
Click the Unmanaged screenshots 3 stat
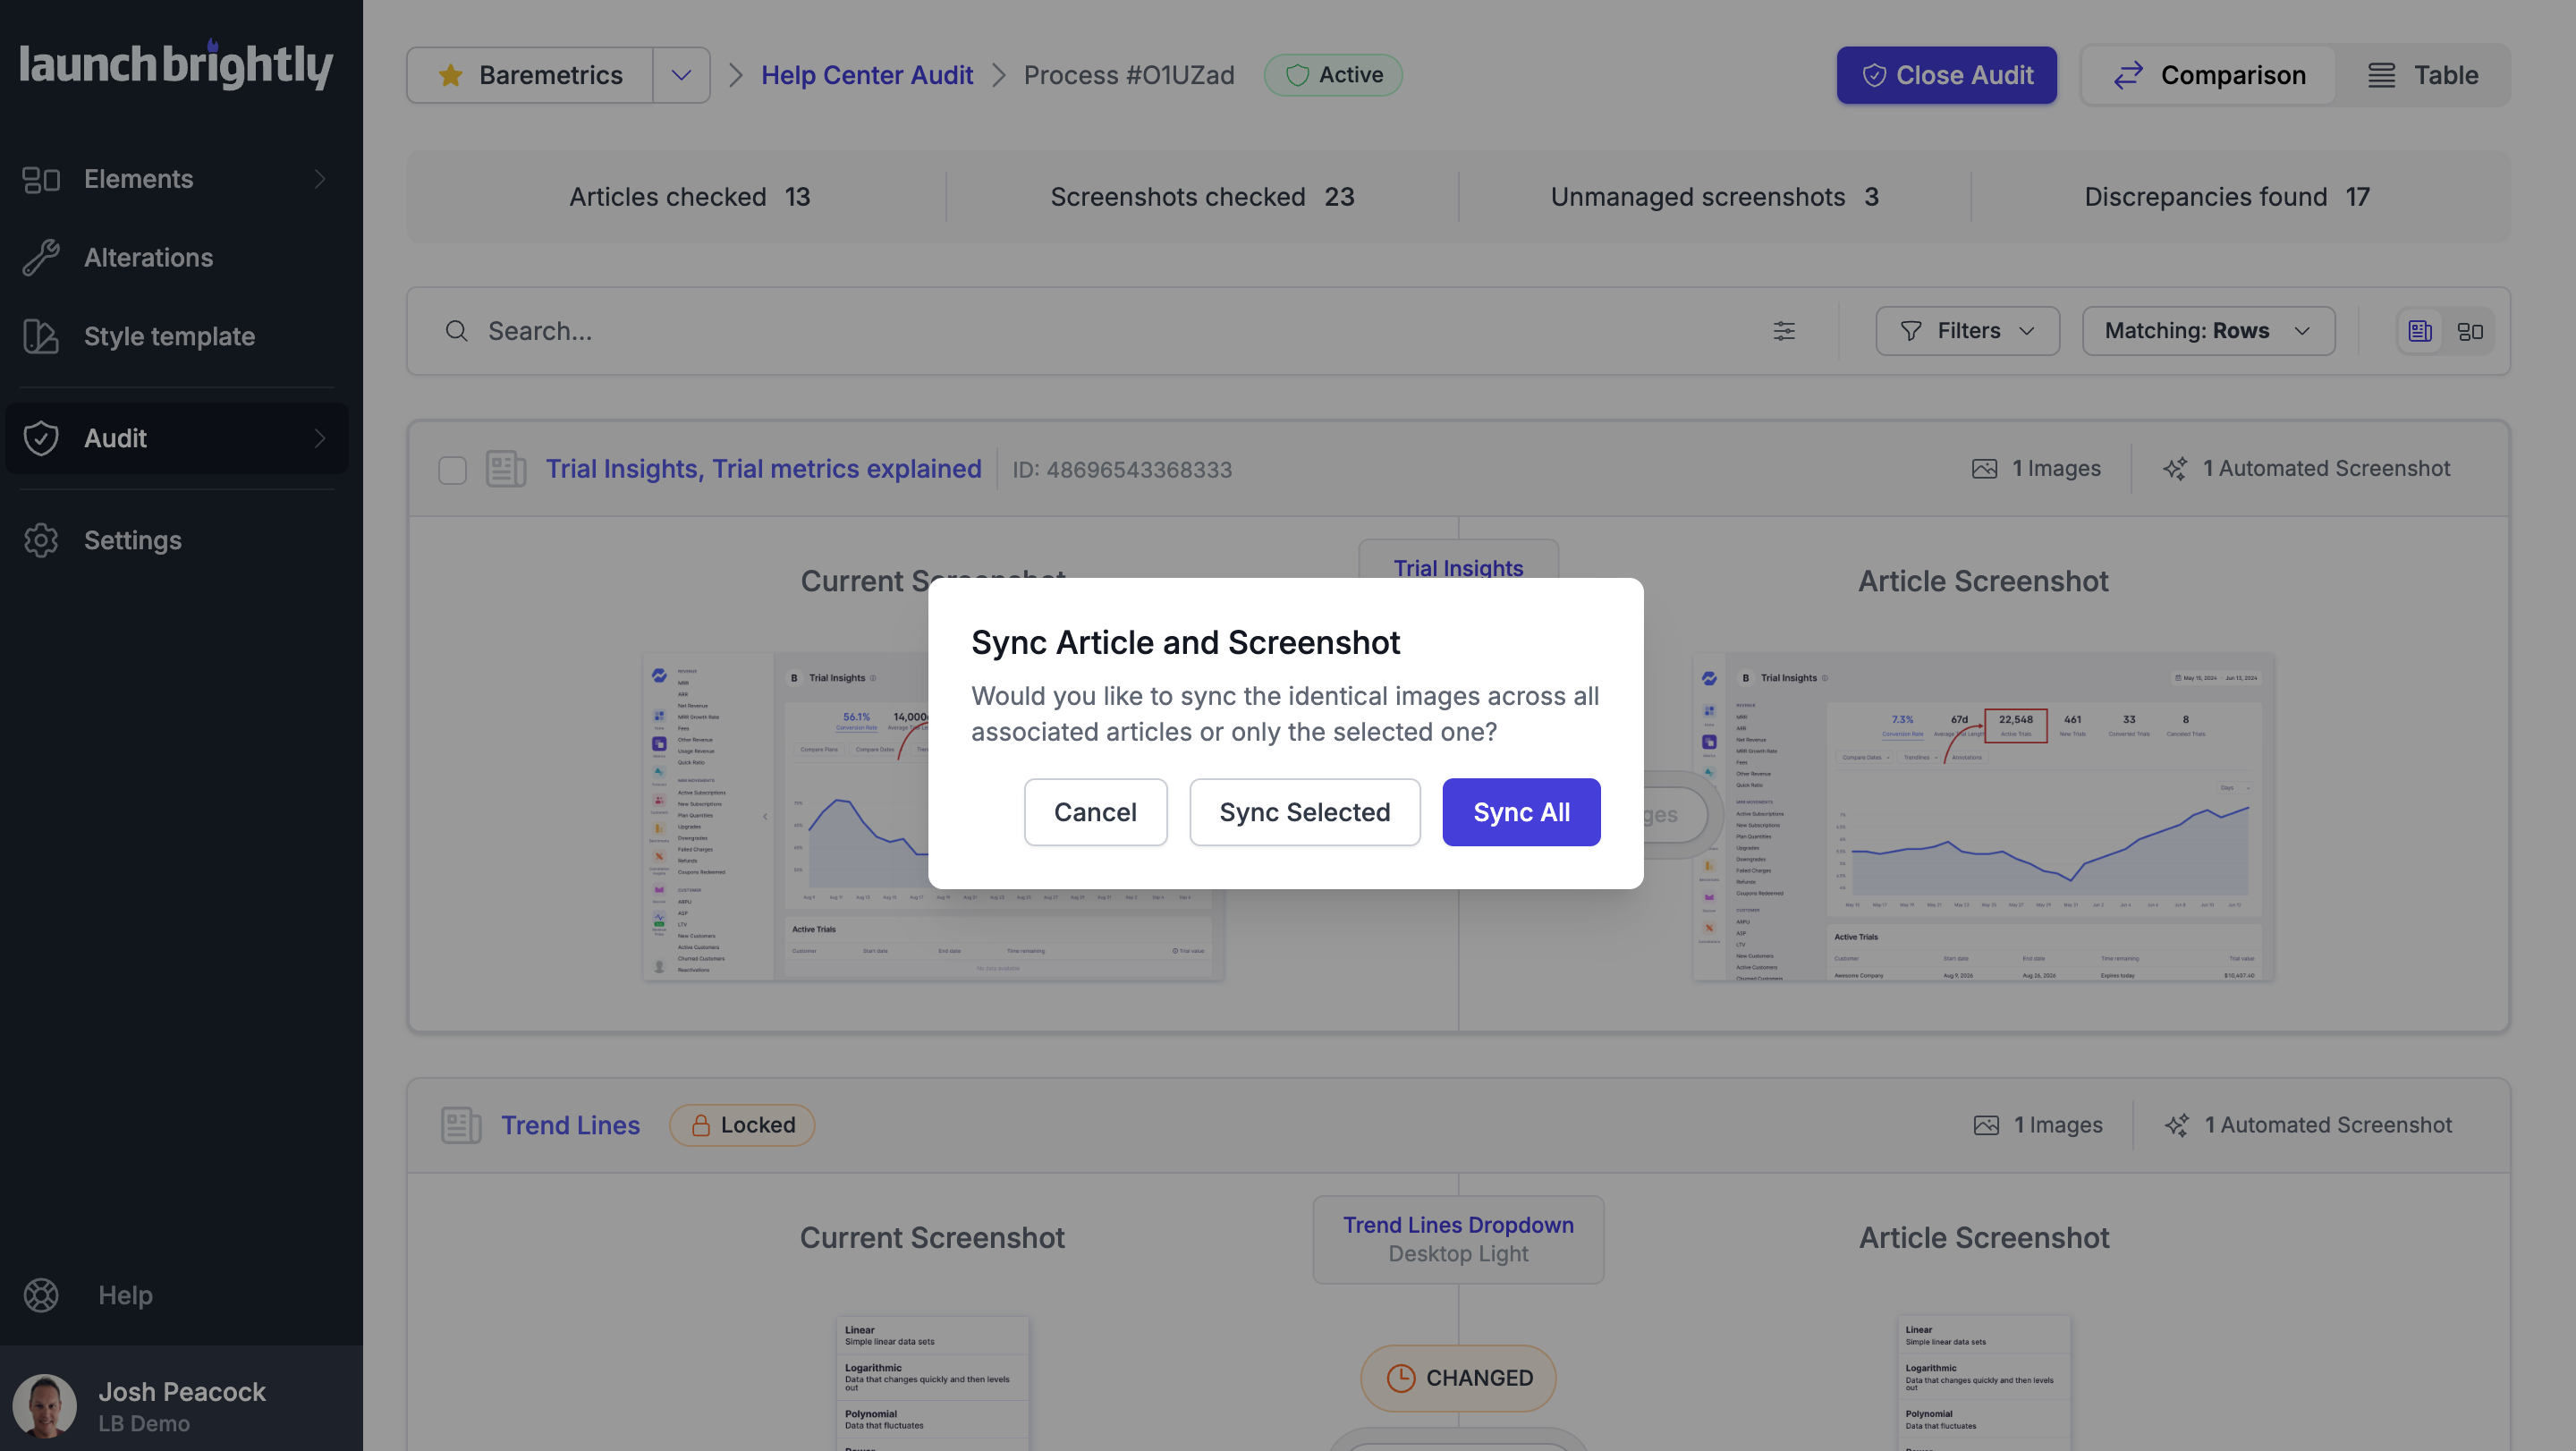(1714, 197)
